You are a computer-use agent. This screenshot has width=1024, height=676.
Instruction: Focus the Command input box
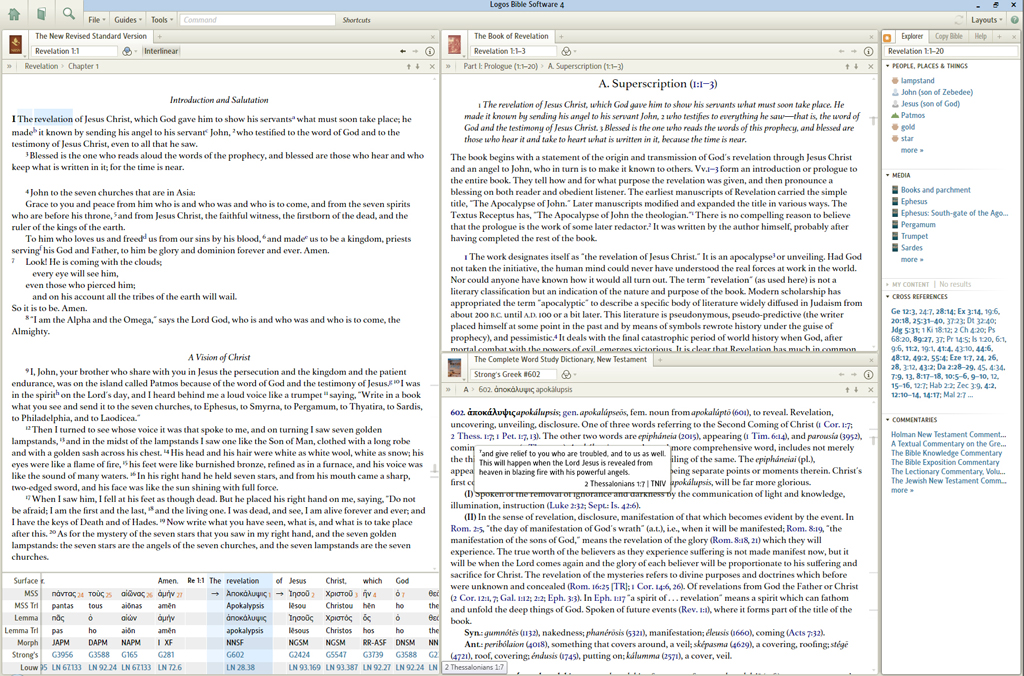tap(257, 20)
